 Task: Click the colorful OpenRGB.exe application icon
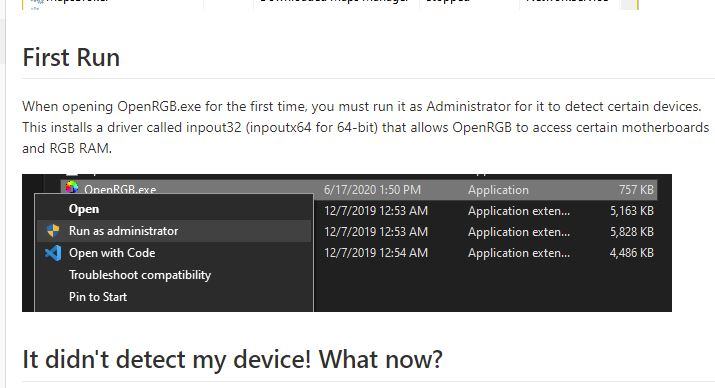tap(72, 187)
